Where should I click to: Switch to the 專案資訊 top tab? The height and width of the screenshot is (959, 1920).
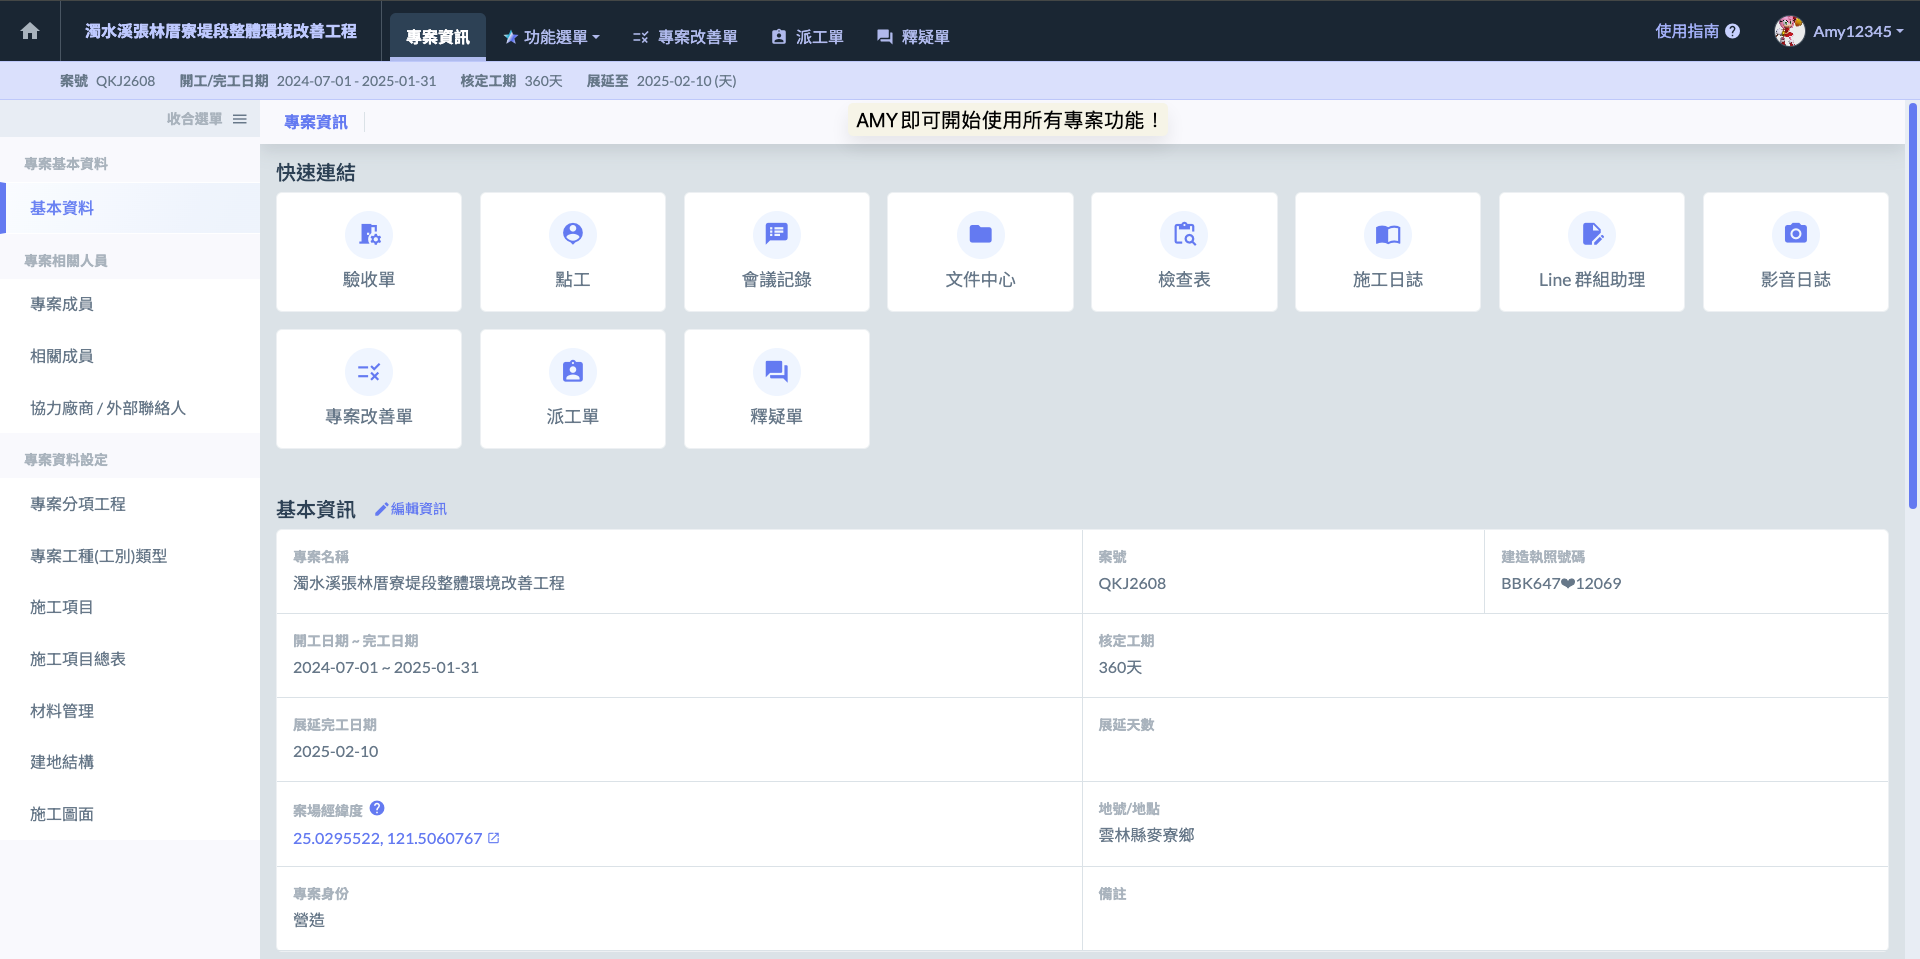(x=437, y=37)
